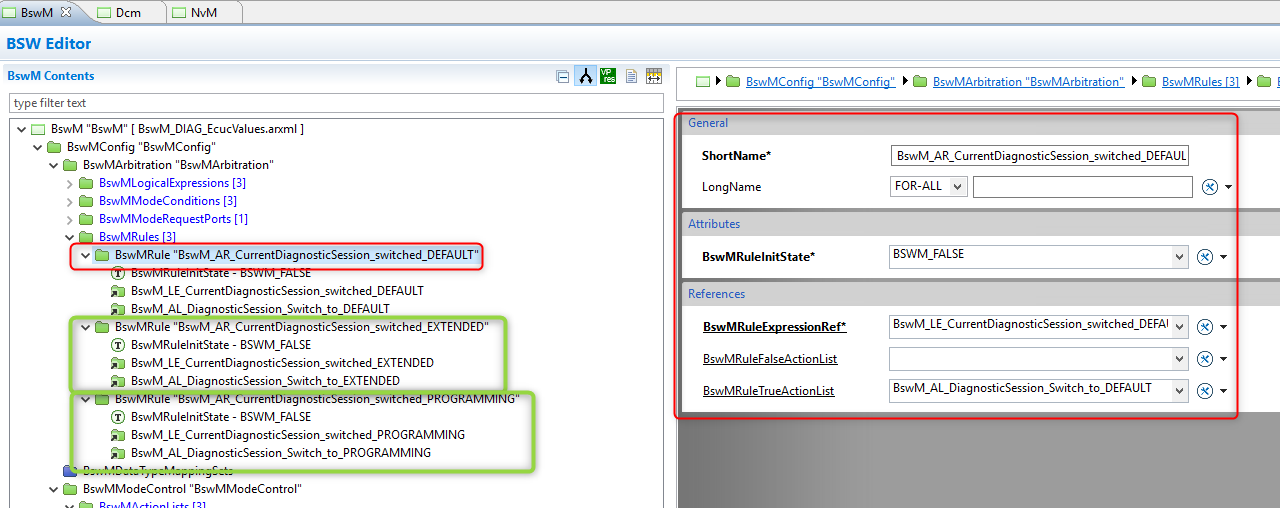
Task: Click the table columns icon in Contents toolbar
Action: click(x=654, y=76)
